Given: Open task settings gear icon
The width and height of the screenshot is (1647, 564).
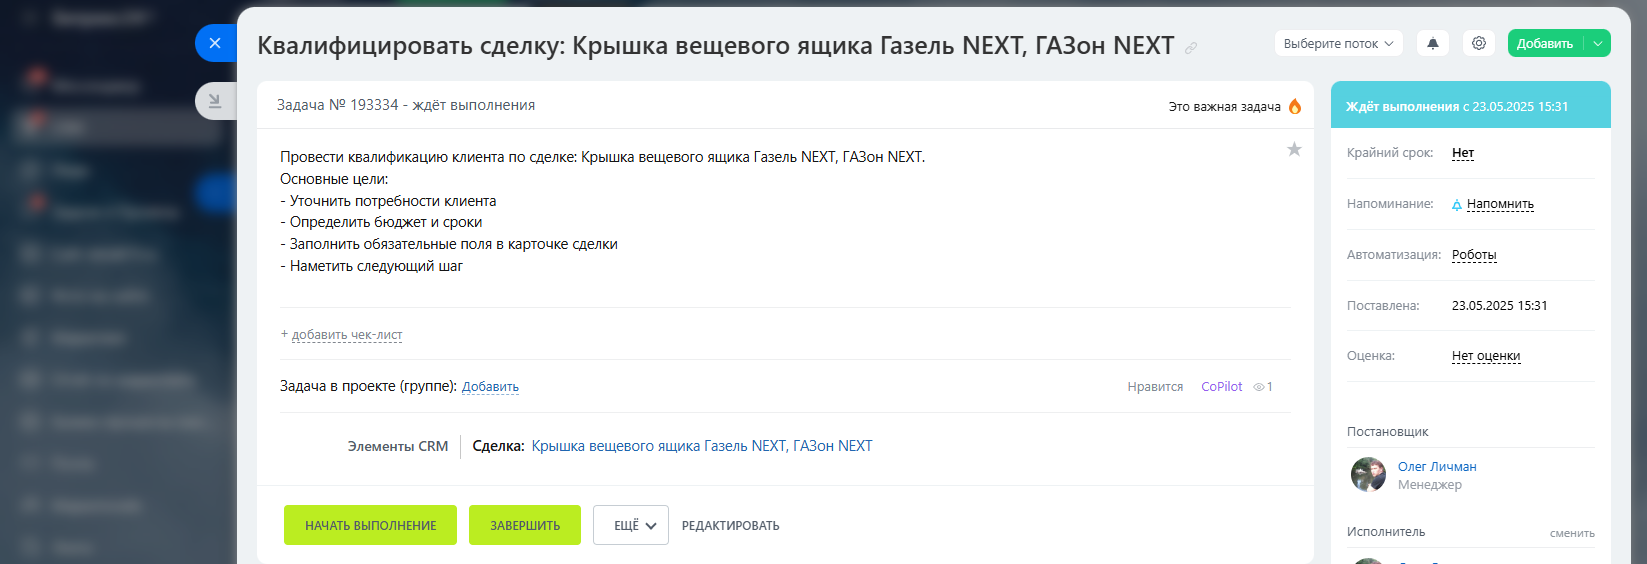Looking at the screenshot, I should coord(1479,43).
